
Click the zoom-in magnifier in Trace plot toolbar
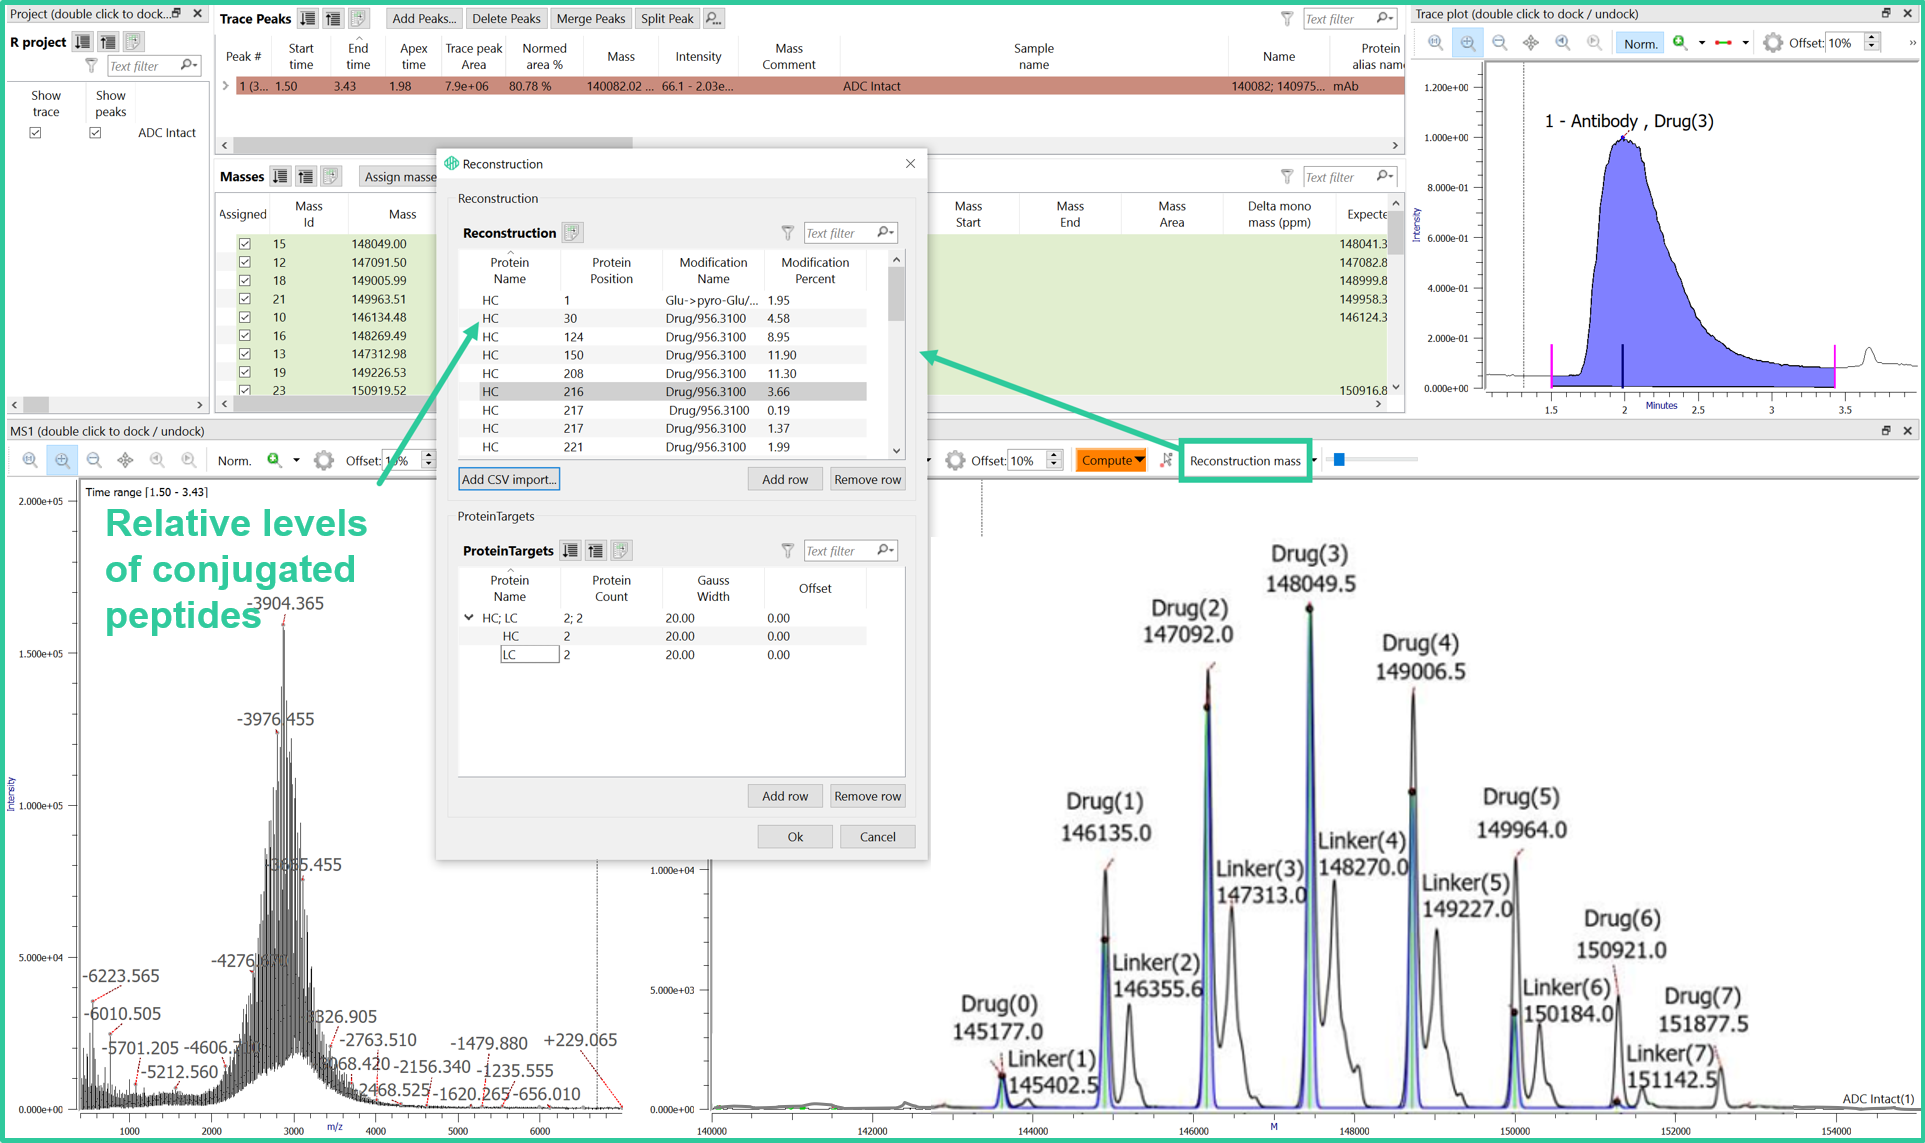[x=1467, y=43]
